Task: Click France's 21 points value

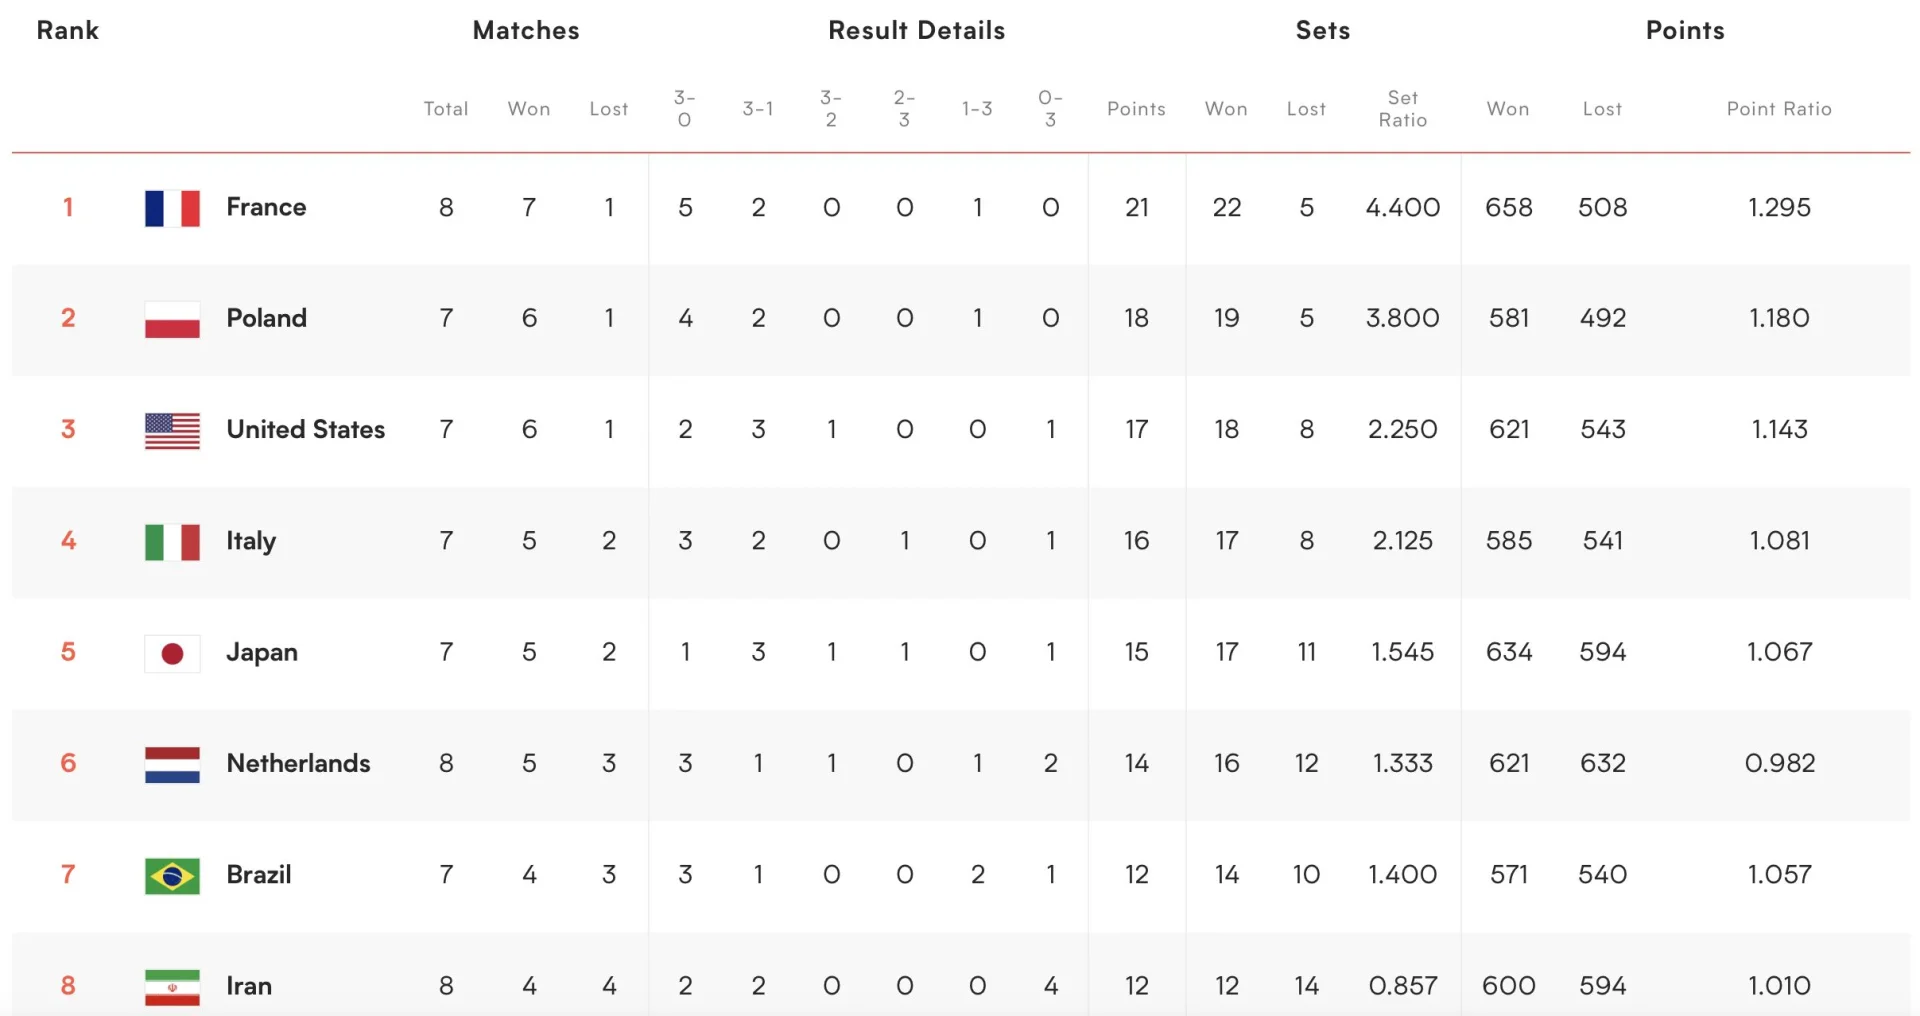Action: pos(1136,207)
